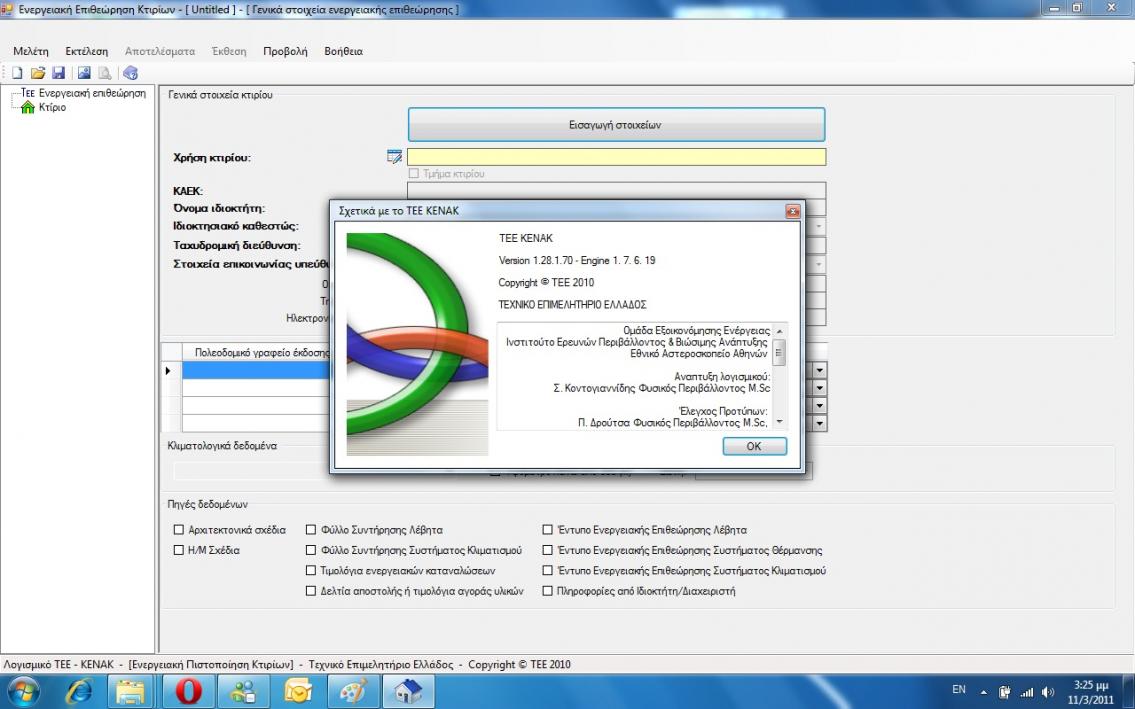Open the mail envelope taskbar icon

298,692
